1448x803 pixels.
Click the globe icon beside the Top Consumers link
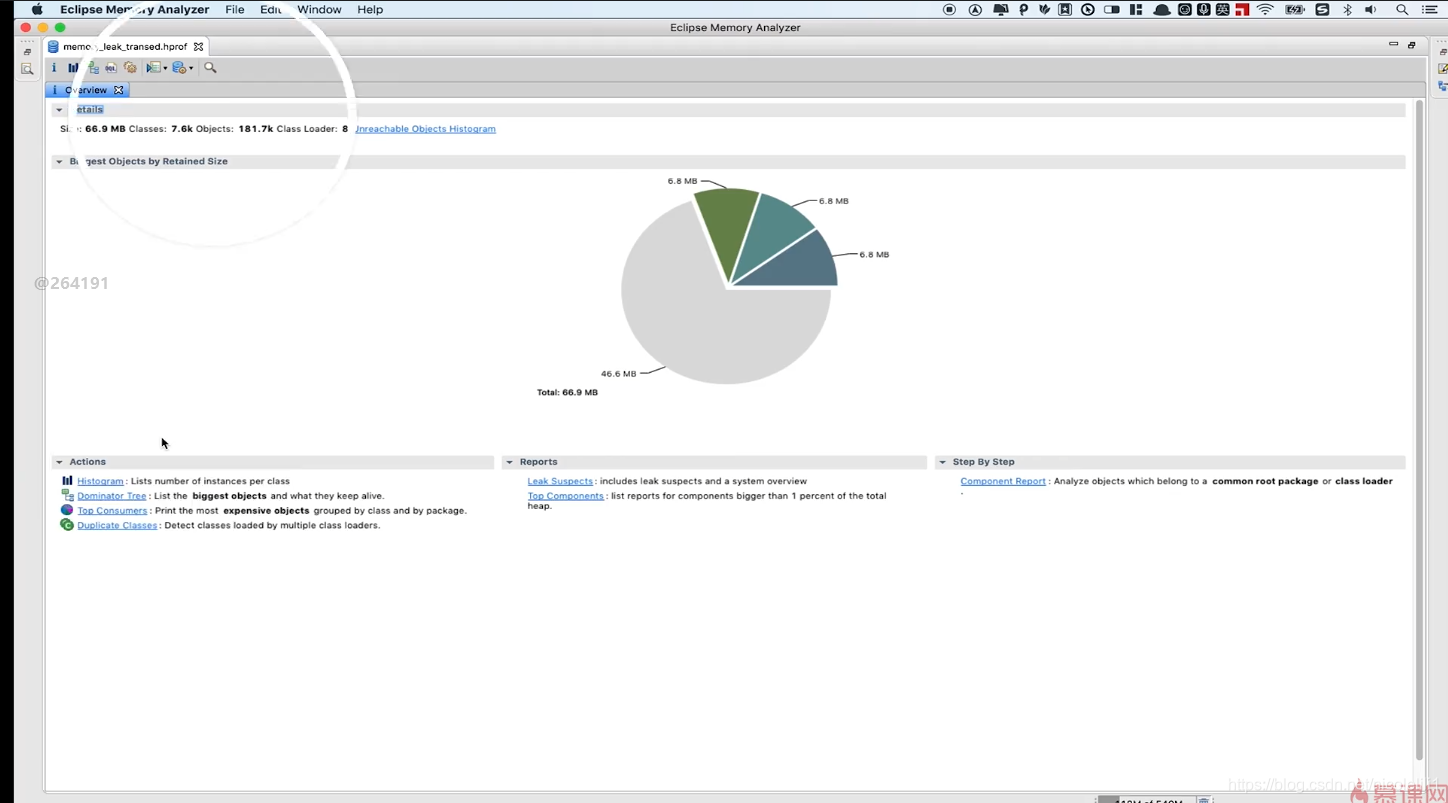tap(67, 510)
